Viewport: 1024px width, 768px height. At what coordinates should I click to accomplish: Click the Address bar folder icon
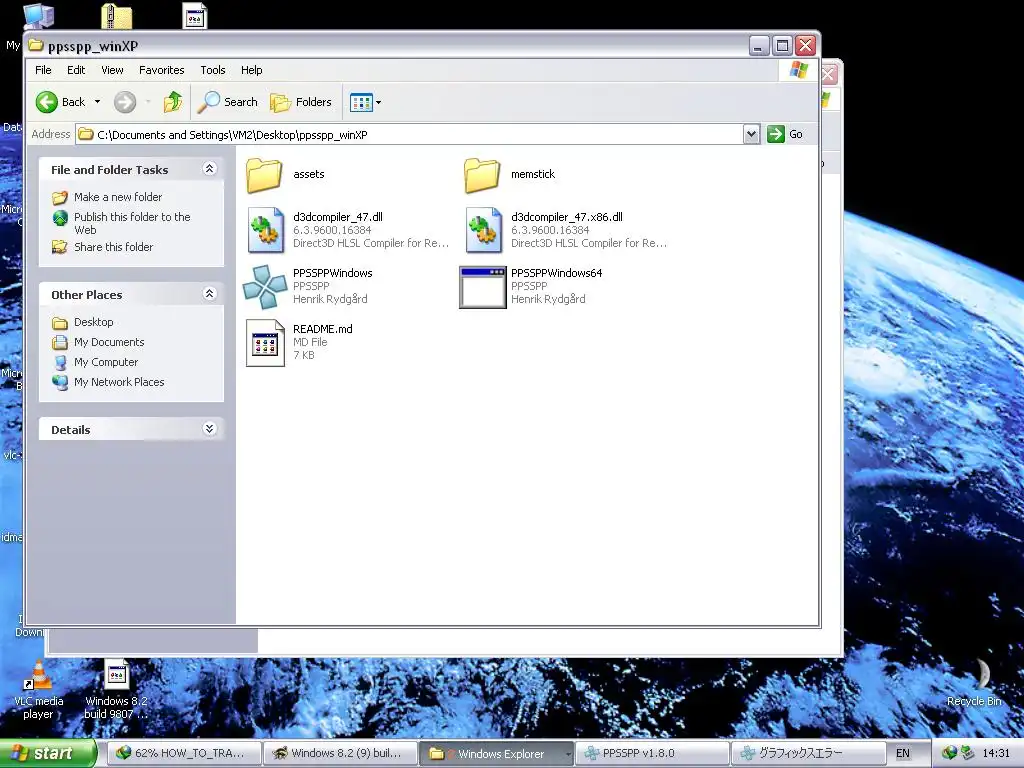coord(86,135)
